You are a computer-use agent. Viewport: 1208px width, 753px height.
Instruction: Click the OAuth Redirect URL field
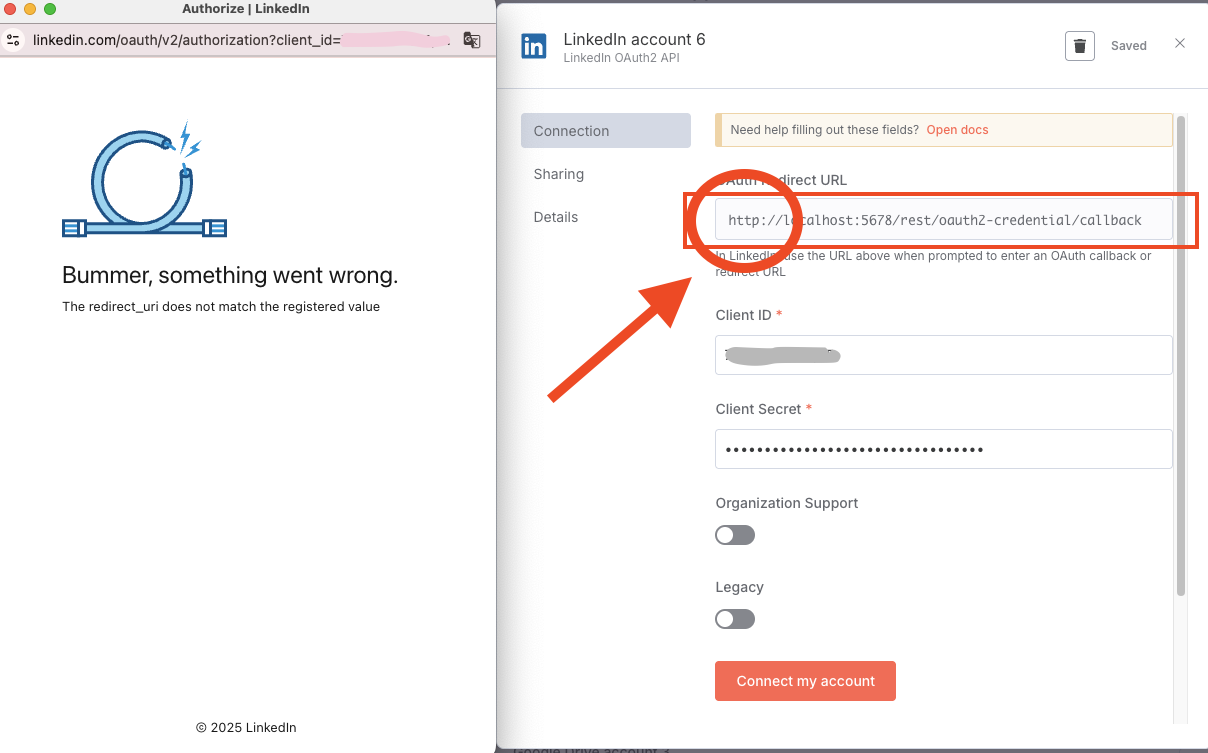[x=943, y=220]
